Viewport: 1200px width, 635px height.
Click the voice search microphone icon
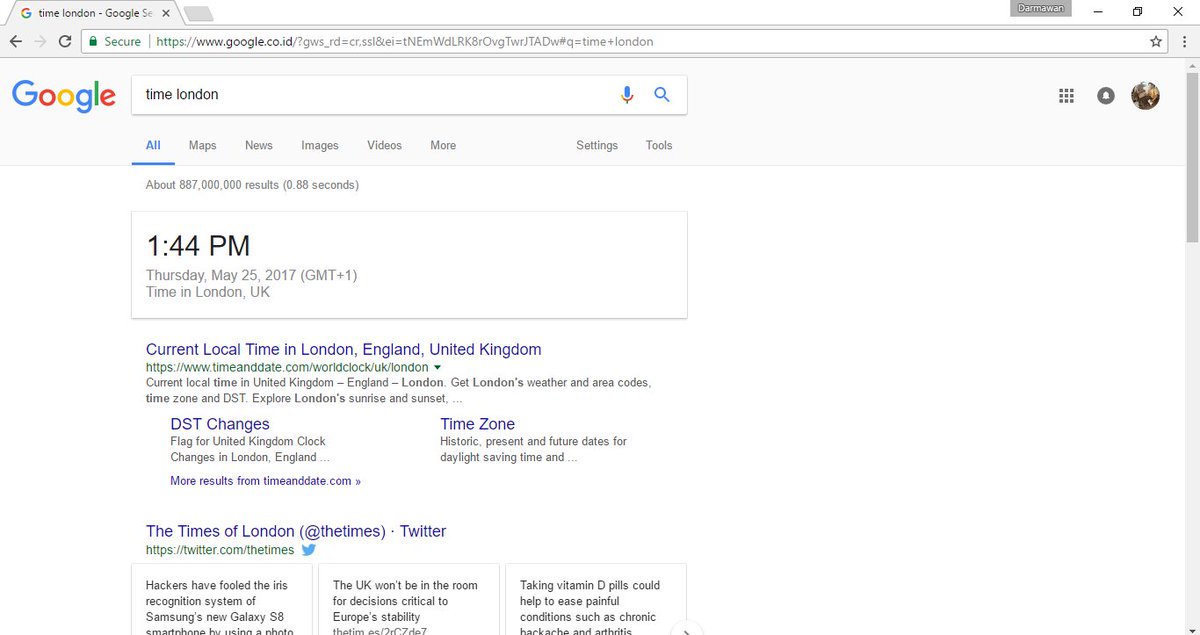click(627, 95)
